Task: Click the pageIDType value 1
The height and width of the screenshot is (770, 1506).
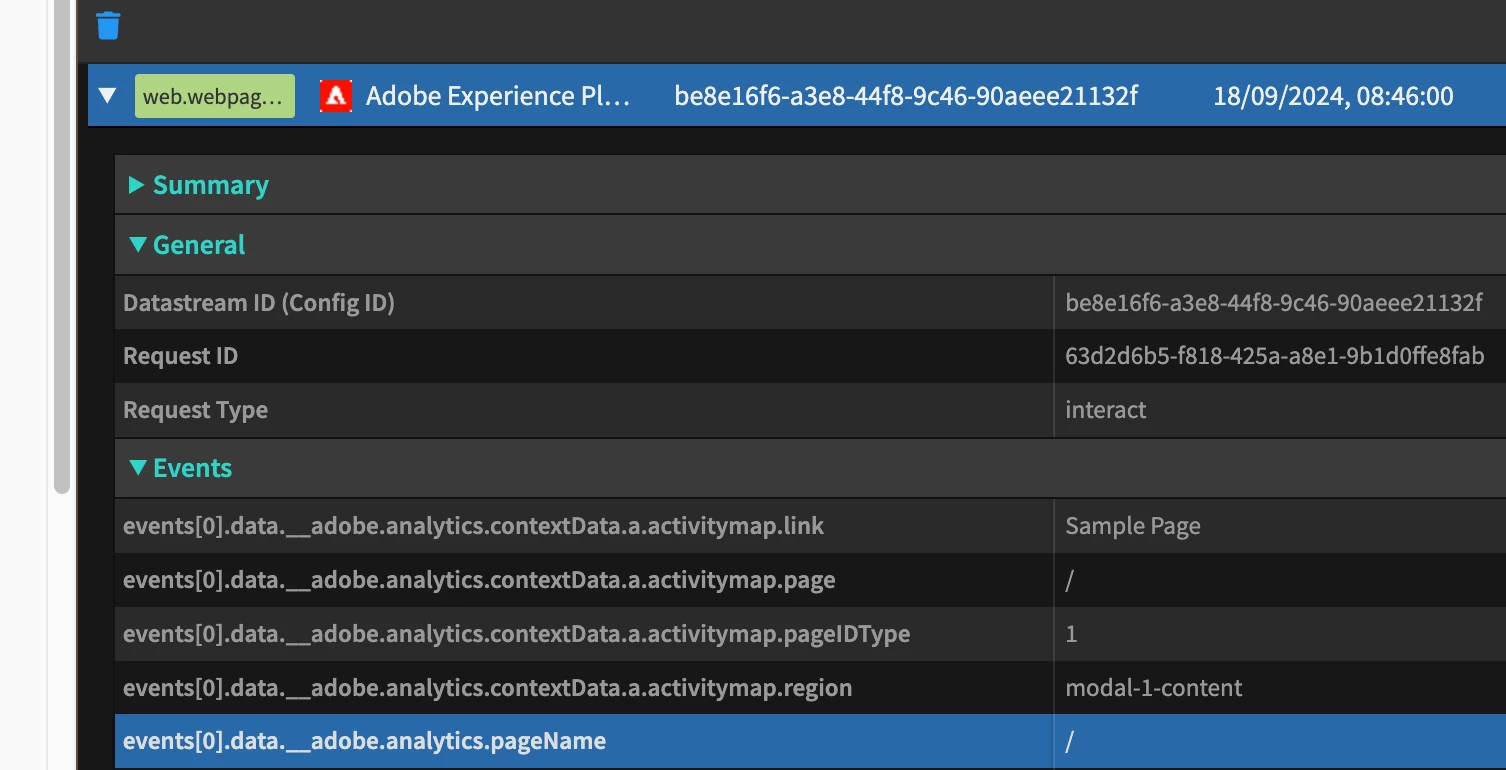Action: point(1071,634)
